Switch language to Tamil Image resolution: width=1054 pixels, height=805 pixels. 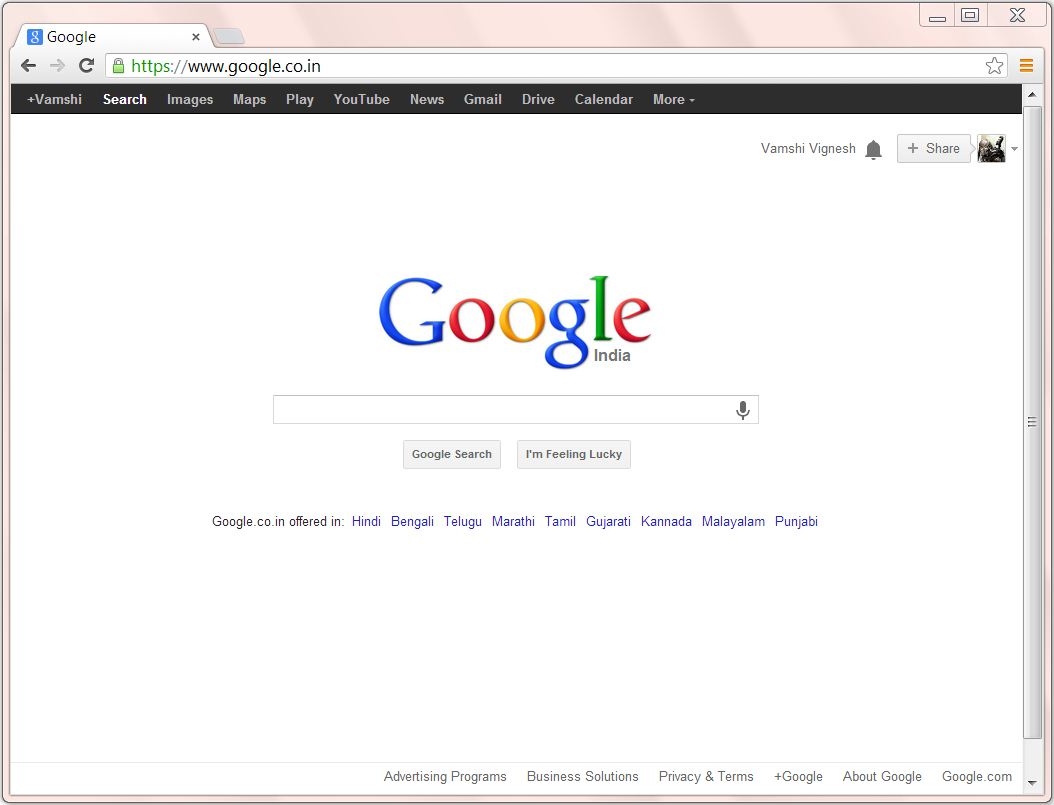coord(560,521)
